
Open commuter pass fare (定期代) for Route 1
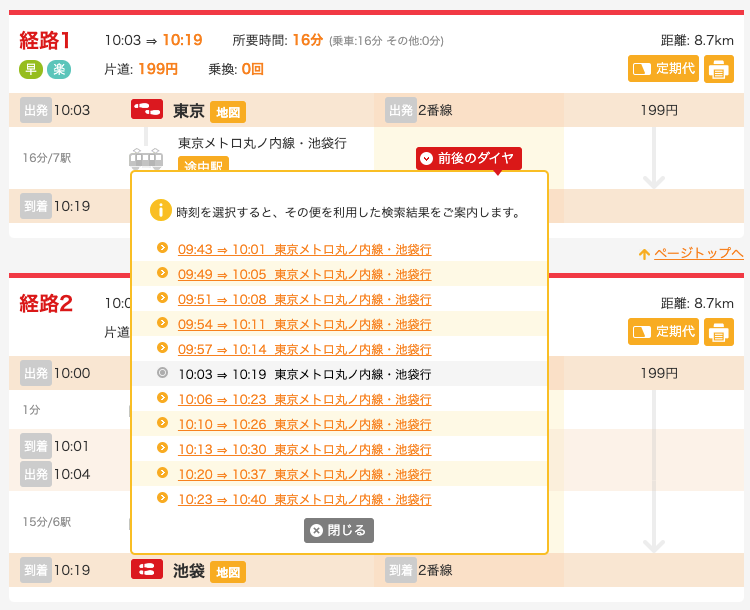pyautogui.click(x=663, y=68)
